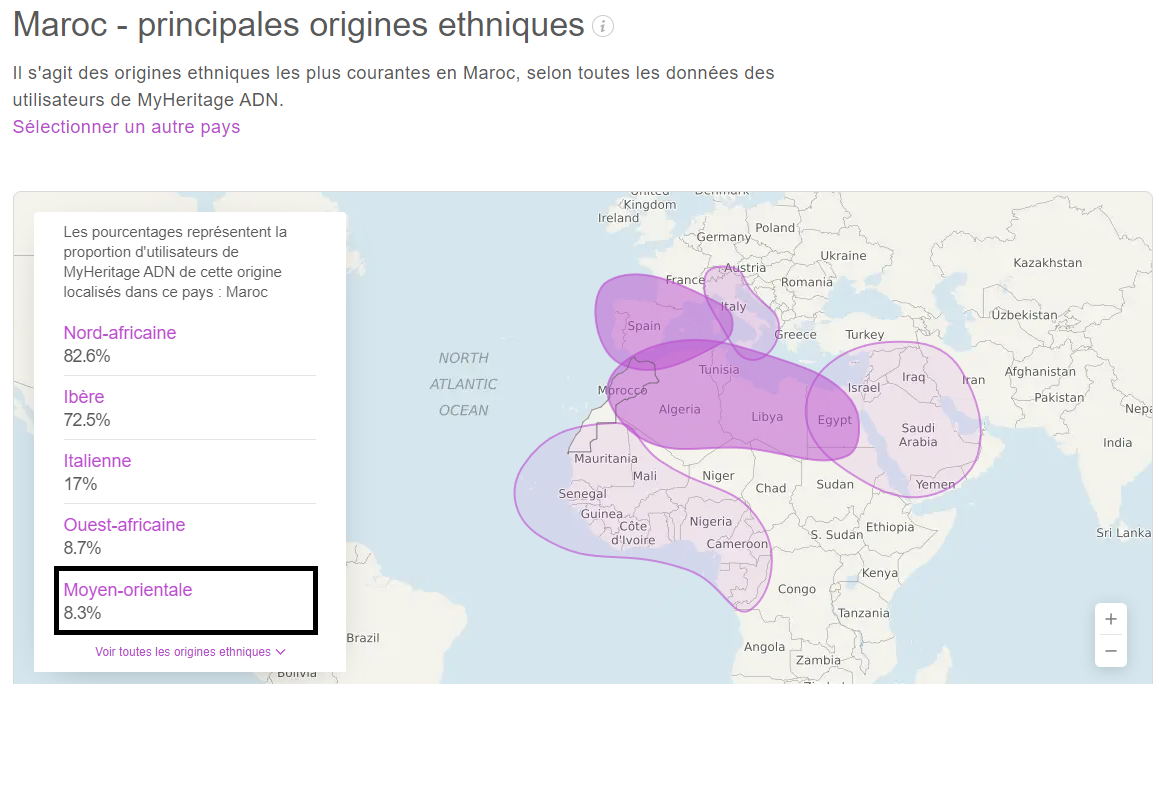Zoom in with the map plus button
1159x787 pixels.
click(x=1110, y=619)
